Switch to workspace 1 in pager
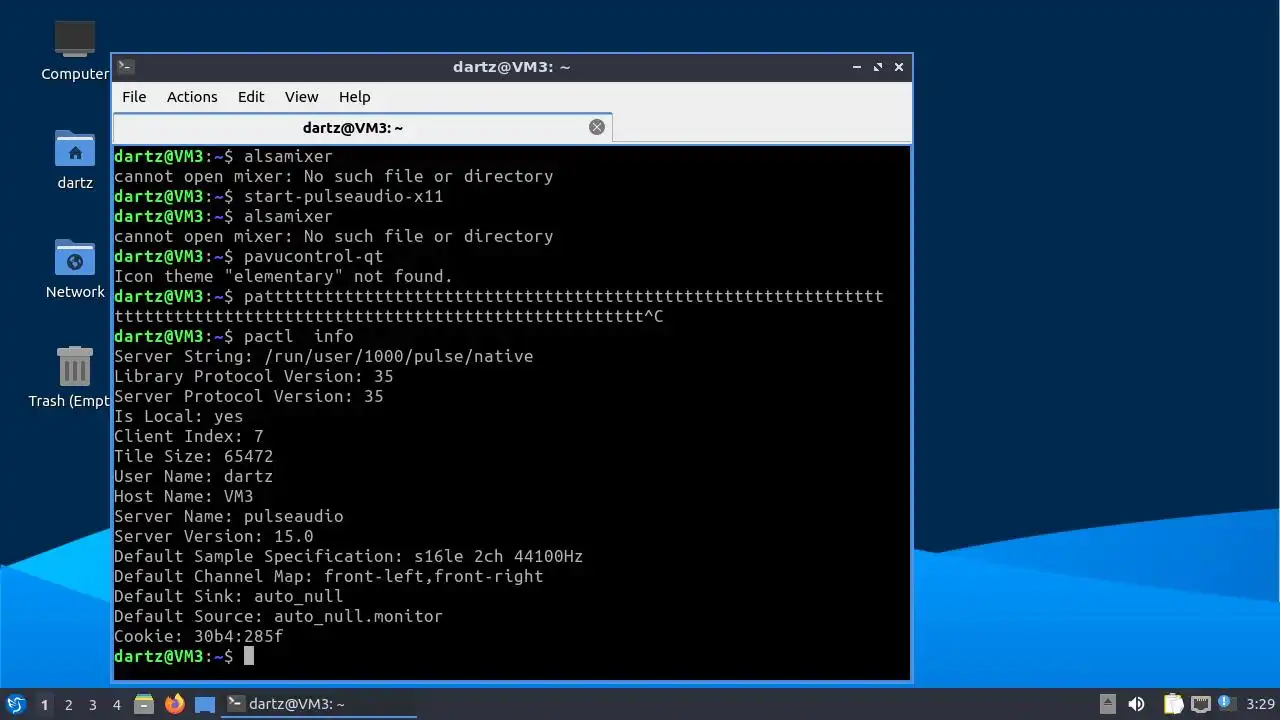Screen dimensions: 1280x720 (44, 704)
